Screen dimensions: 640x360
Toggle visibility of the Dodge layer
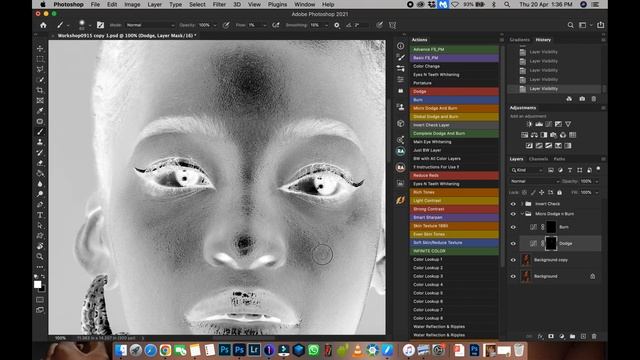(x=513, y=244)
